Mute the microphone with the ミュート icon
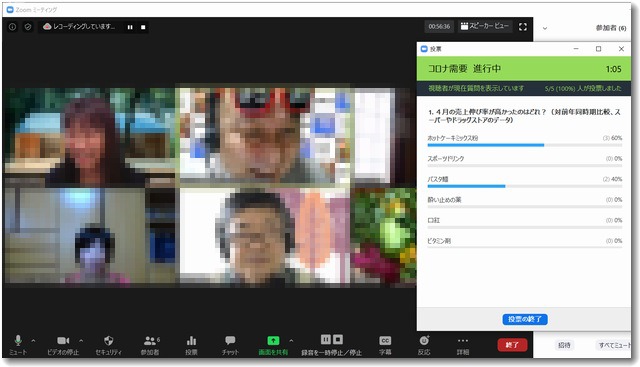Image resolution: width=640 pixels, height=367 pixels. coord(18,340)
